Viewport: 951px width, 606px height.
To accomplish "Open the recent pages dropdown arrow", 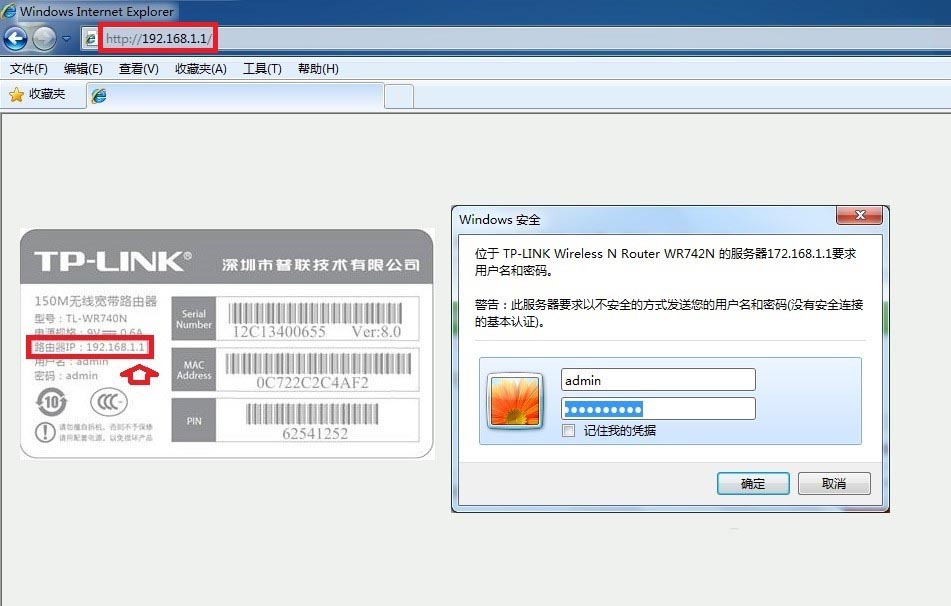I will pyautogui.click(x=66, y=39).
